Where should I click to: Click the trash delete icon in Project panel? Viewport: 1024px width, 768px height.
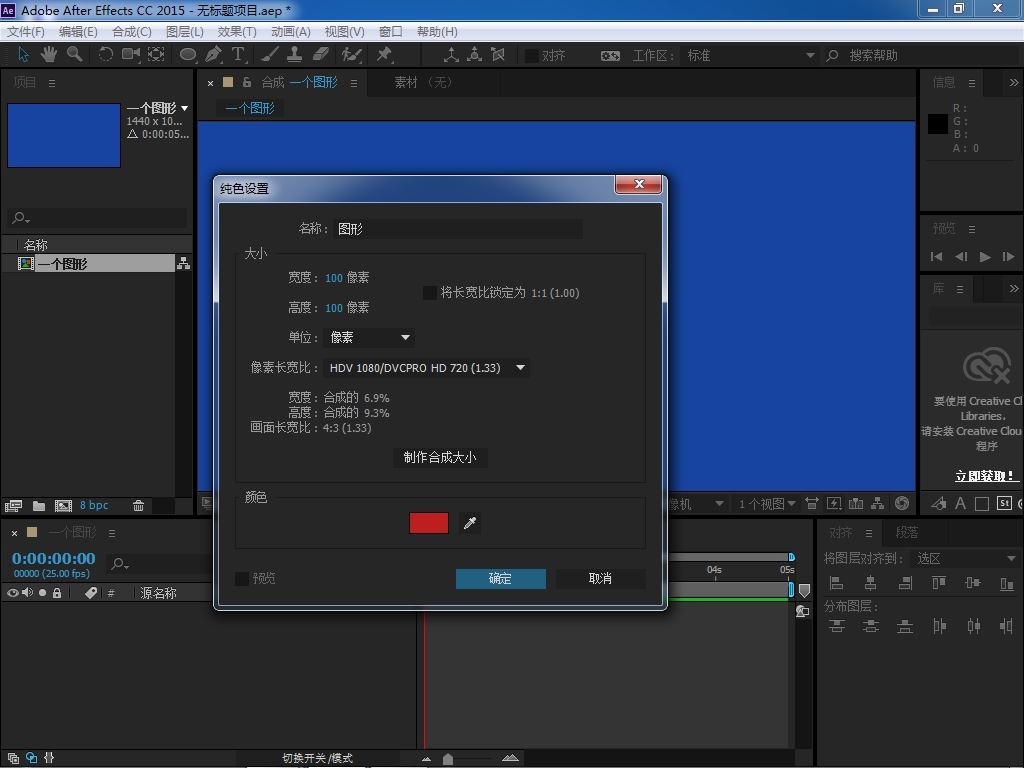(138, 505)
